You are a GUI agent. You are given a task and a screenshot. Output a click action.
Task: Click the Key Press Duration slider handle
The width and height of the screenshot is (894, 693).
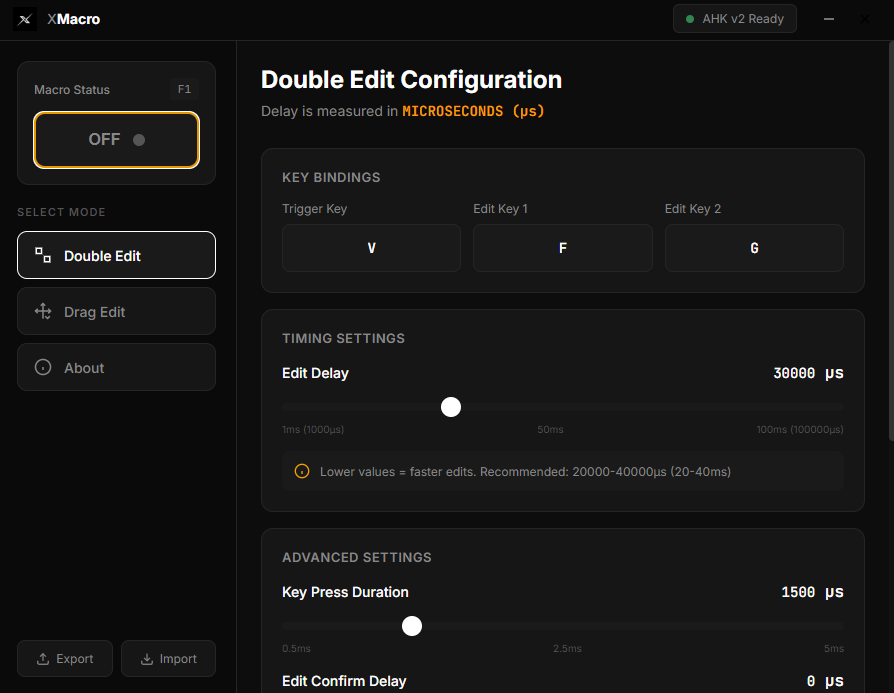click(x=412, y=626)
